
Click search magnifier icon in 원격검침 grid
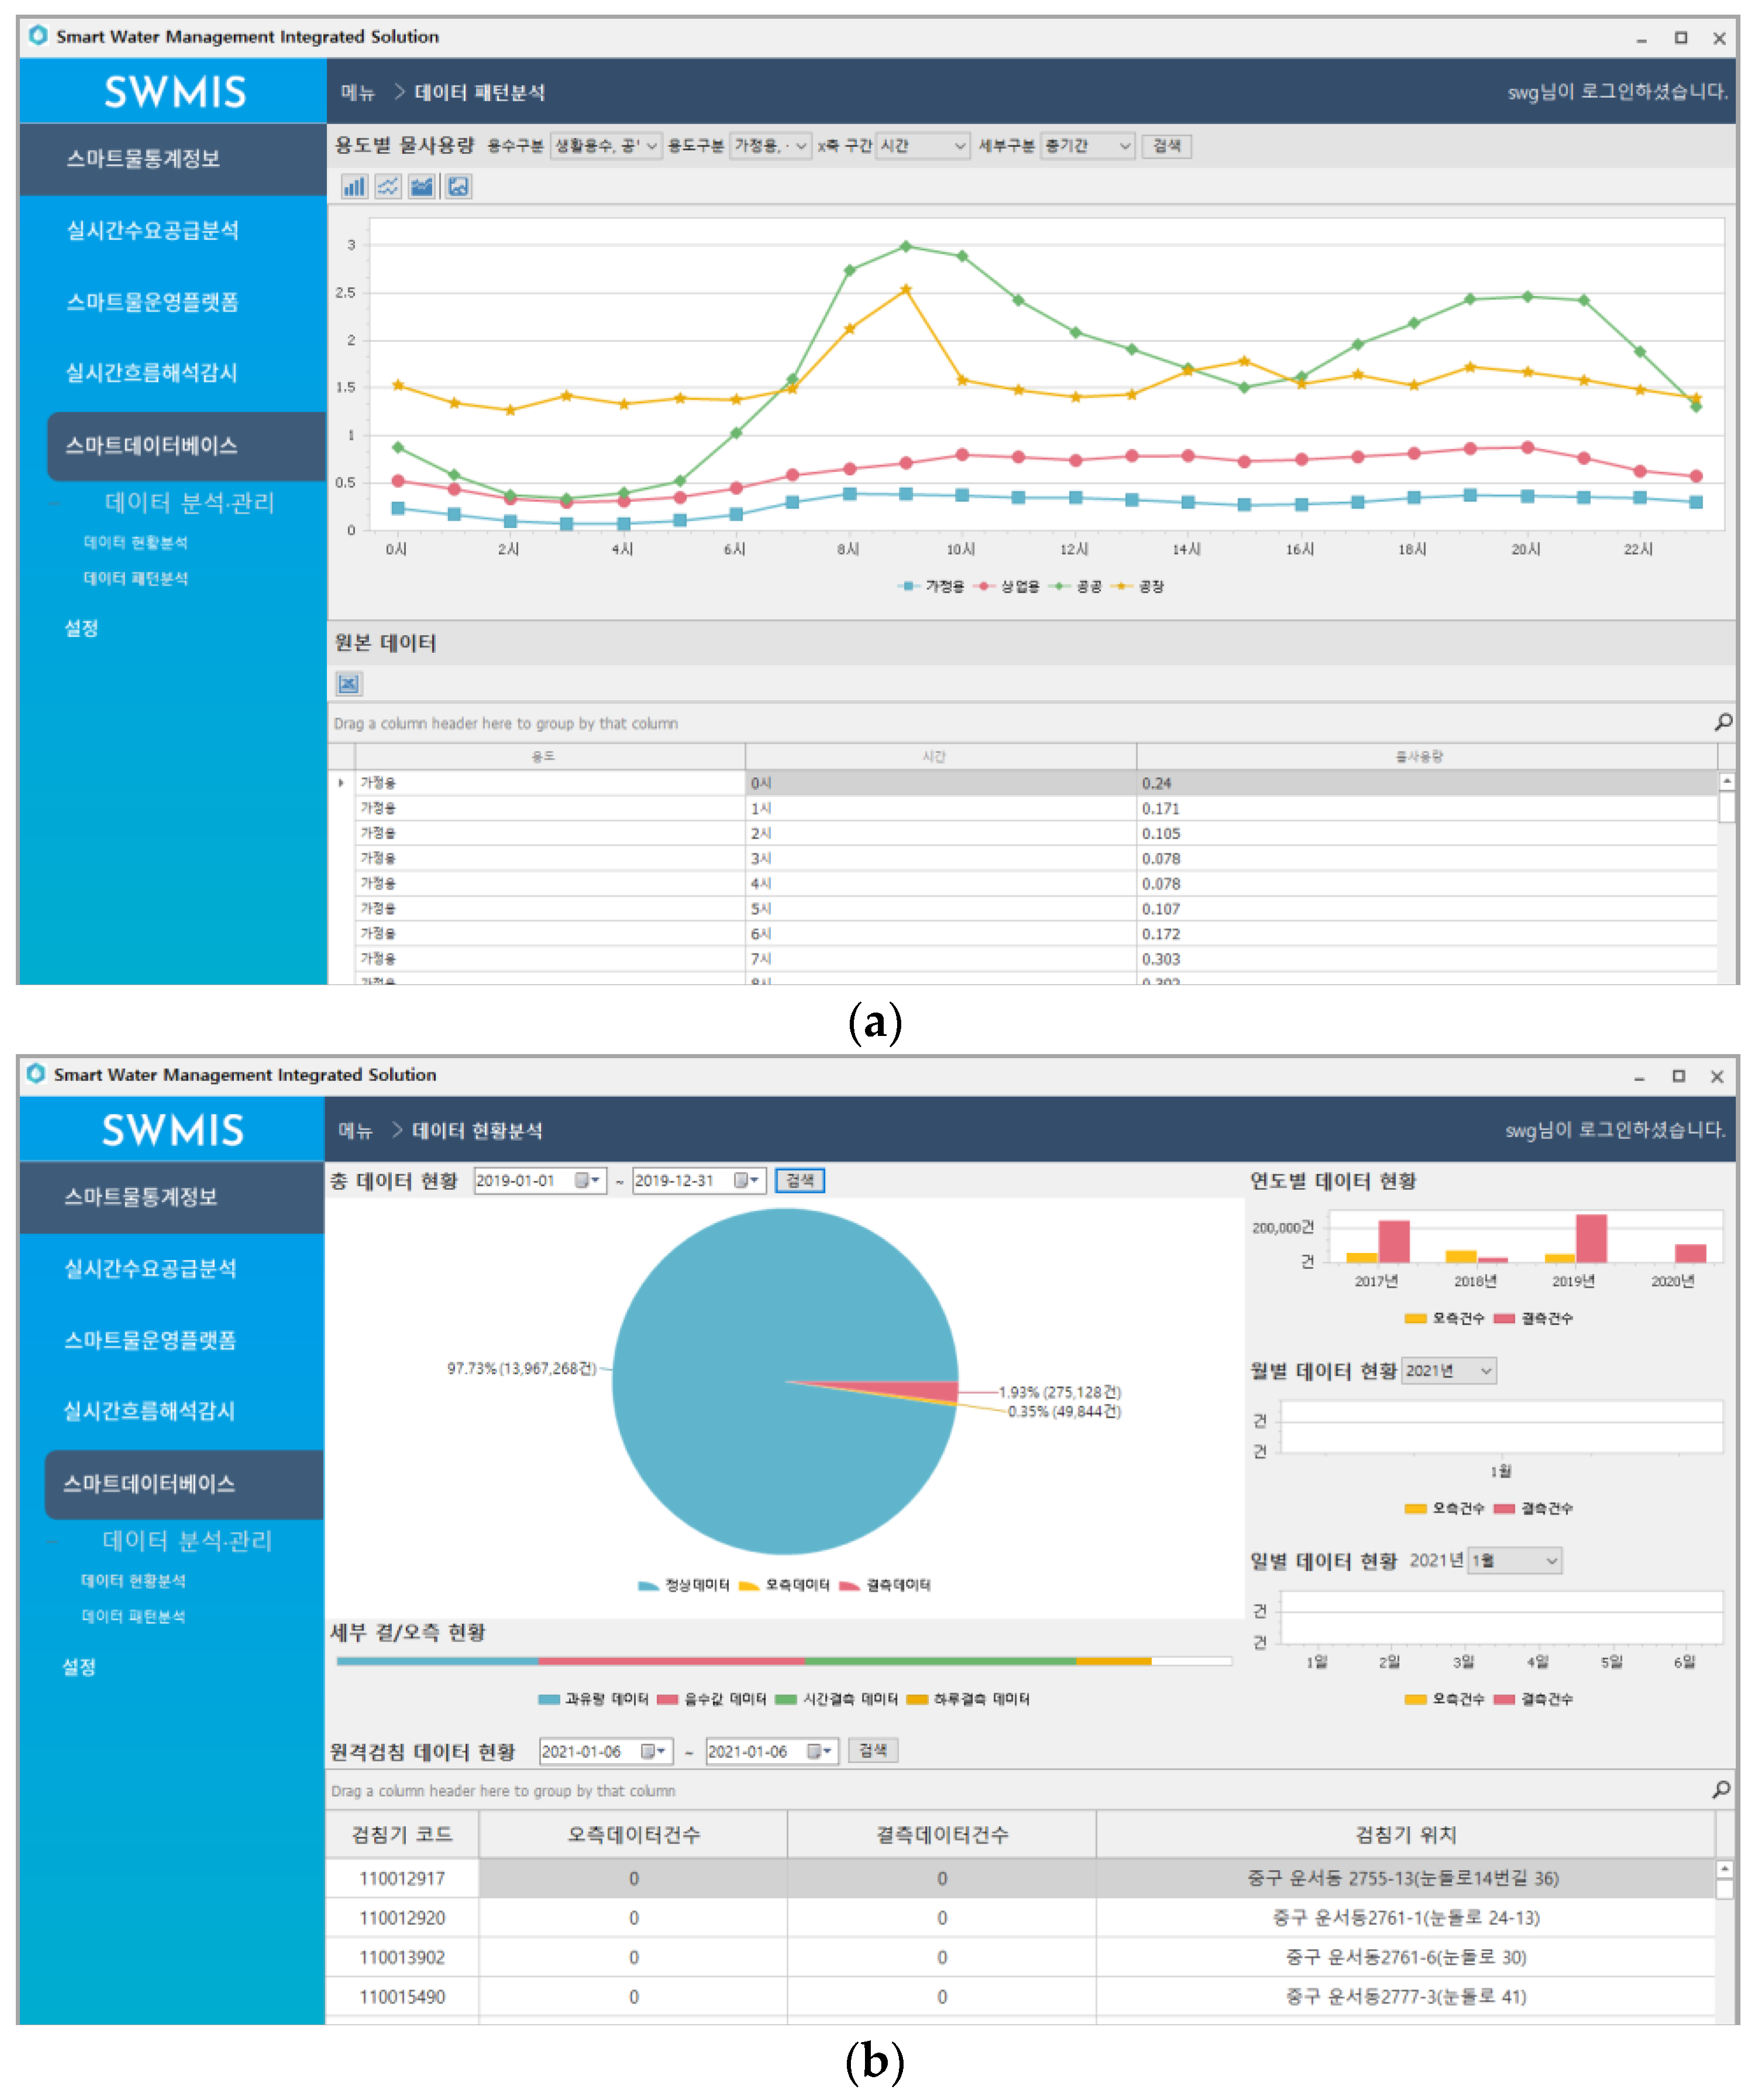[1721, 1790]
